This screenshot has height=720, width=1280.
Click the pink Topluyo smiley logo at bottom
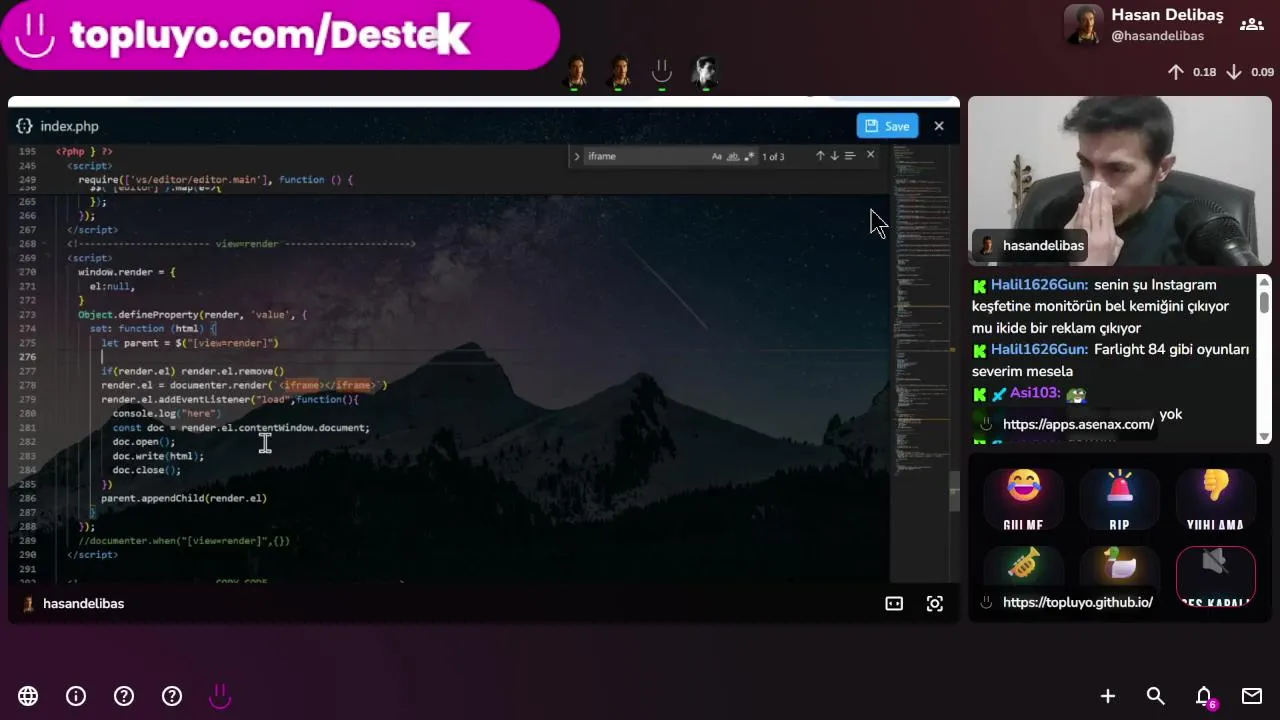click(220, 696)
